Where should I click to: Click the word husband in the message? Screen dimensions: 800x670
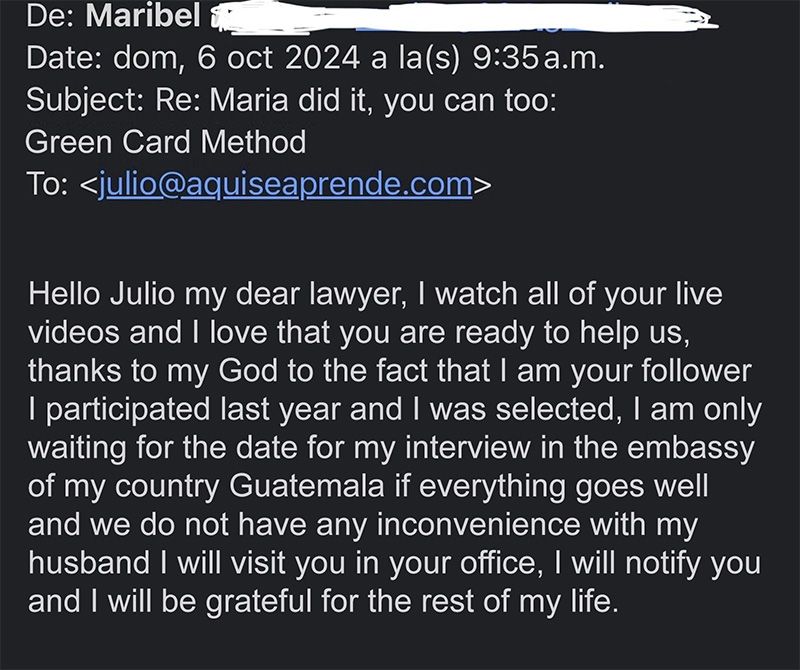click(89, 563)
